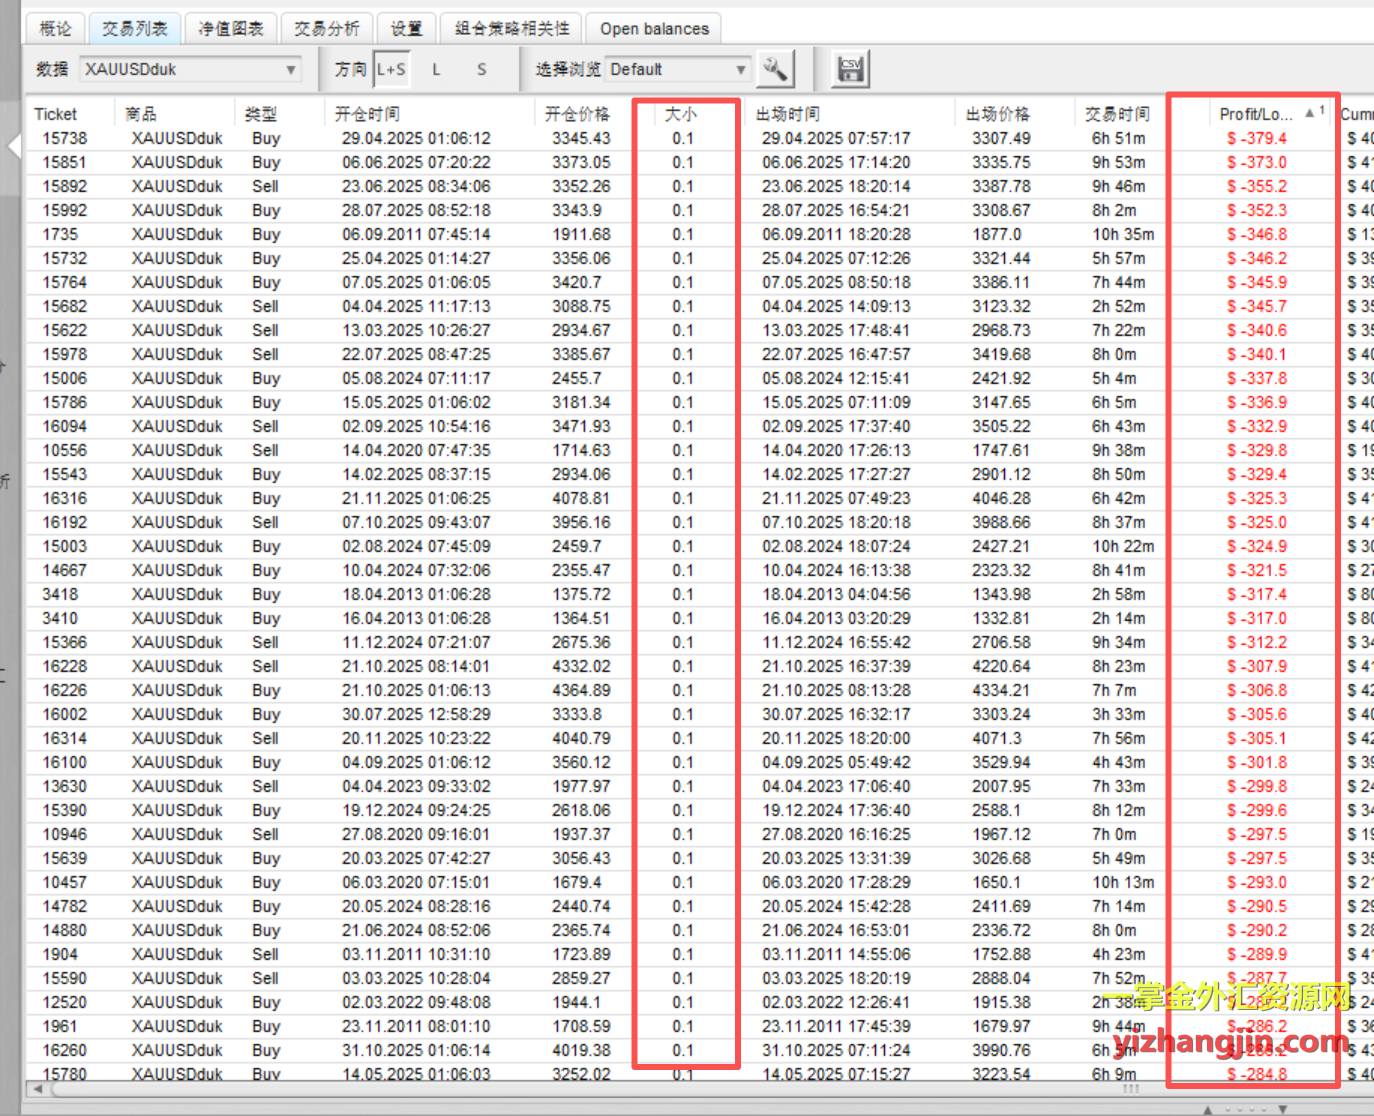1374x1116 pixels.
Task: Select S short-only direction filter
Action: pyautogui.click(x=481, y=69)
